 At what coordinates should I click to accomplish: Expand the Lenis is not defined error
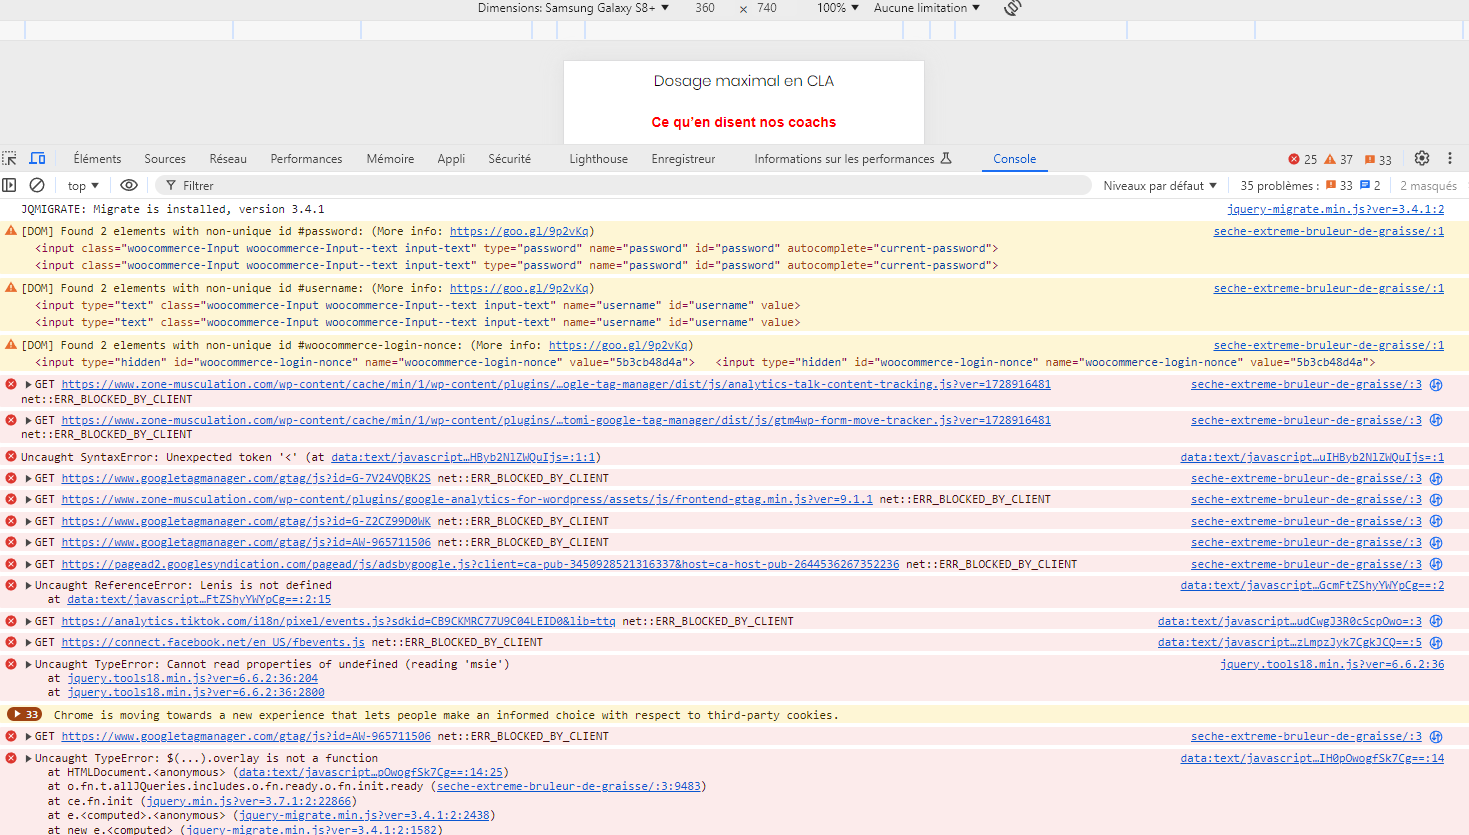click(28, 586)
